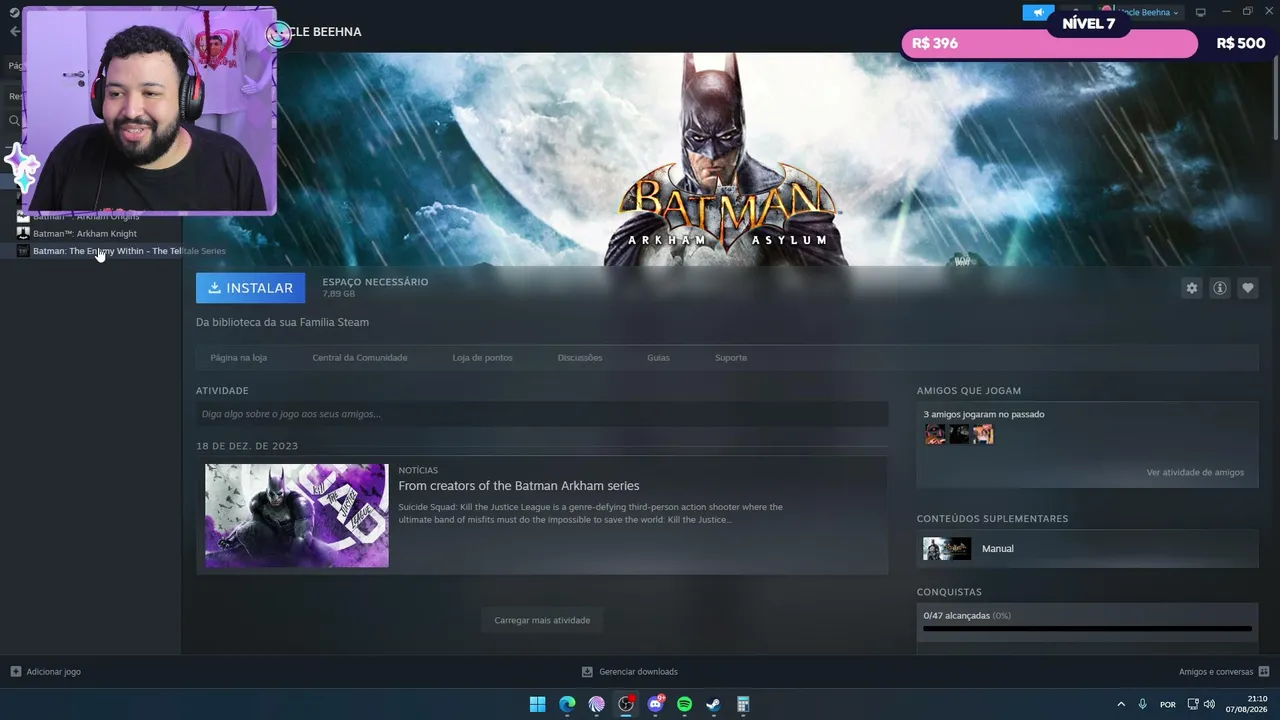Switch to Big Picture mode monitor icon
Viewport: 1280px width, 720px height.
[1201, 12]
